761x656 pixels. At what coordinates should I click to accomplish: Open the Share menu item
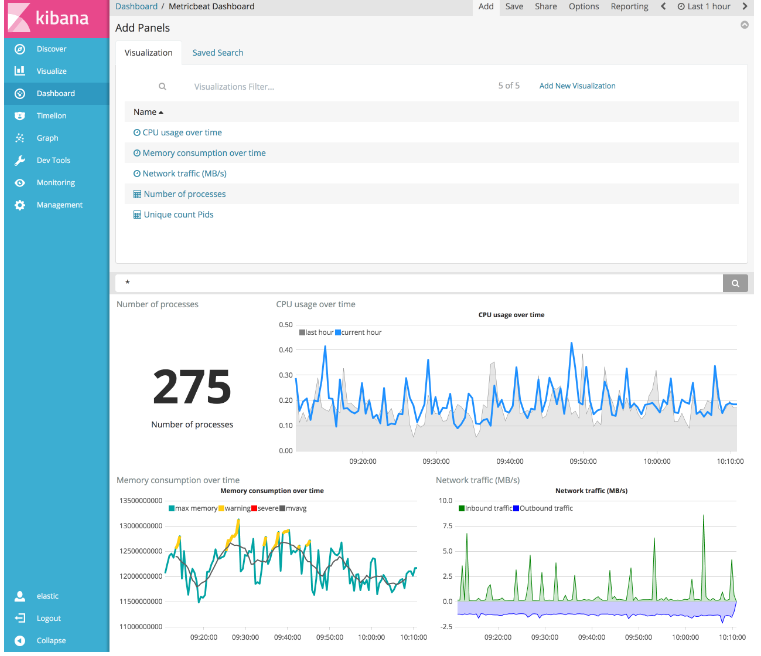coord(546,7)
